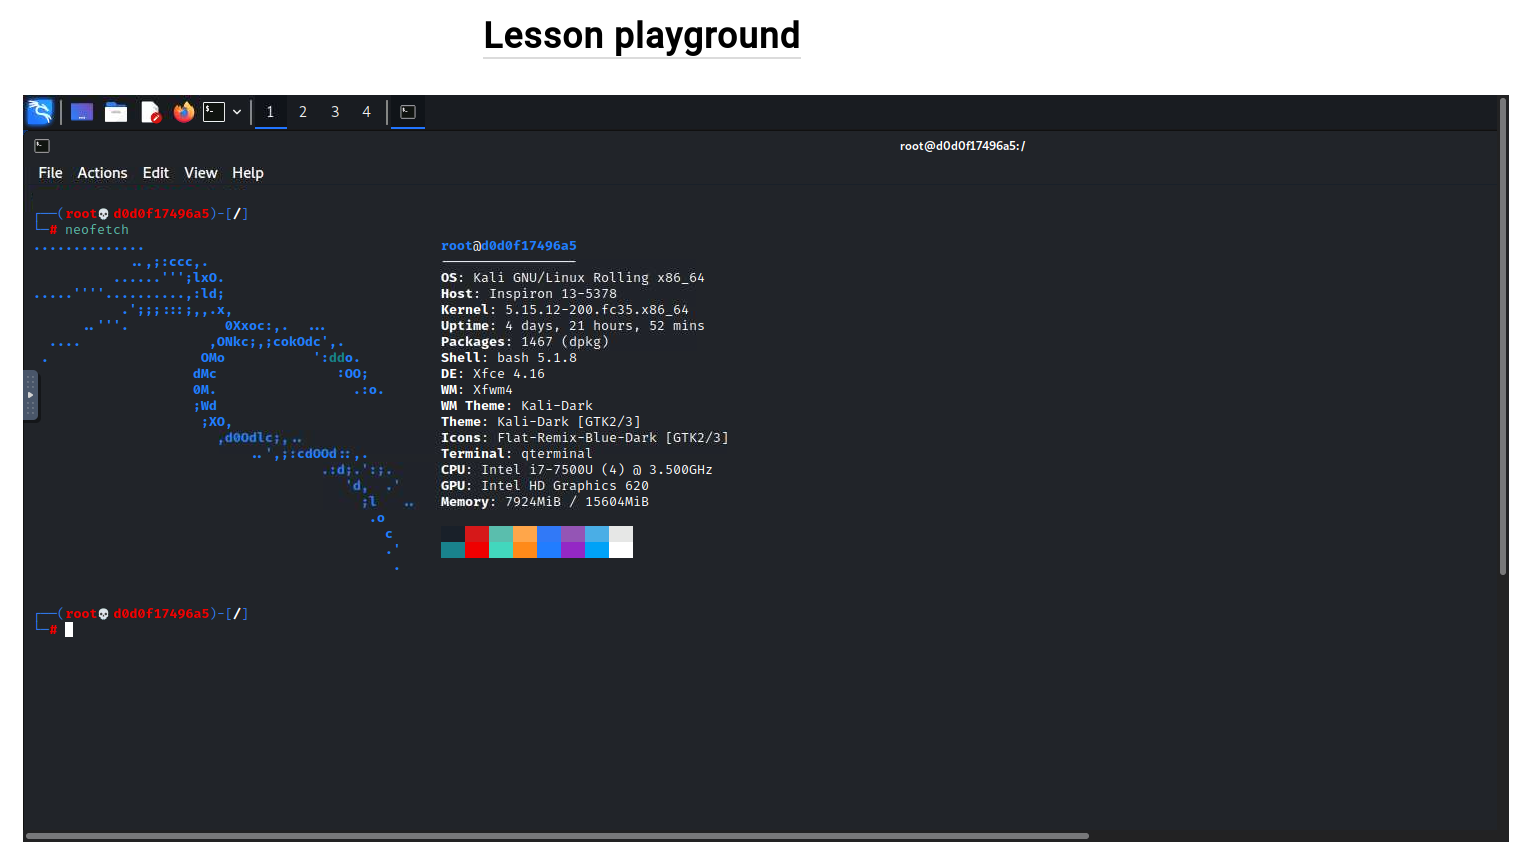Click the WM Theme: Kali-Dark line
1519x854 pixels.
coord(517,406)
